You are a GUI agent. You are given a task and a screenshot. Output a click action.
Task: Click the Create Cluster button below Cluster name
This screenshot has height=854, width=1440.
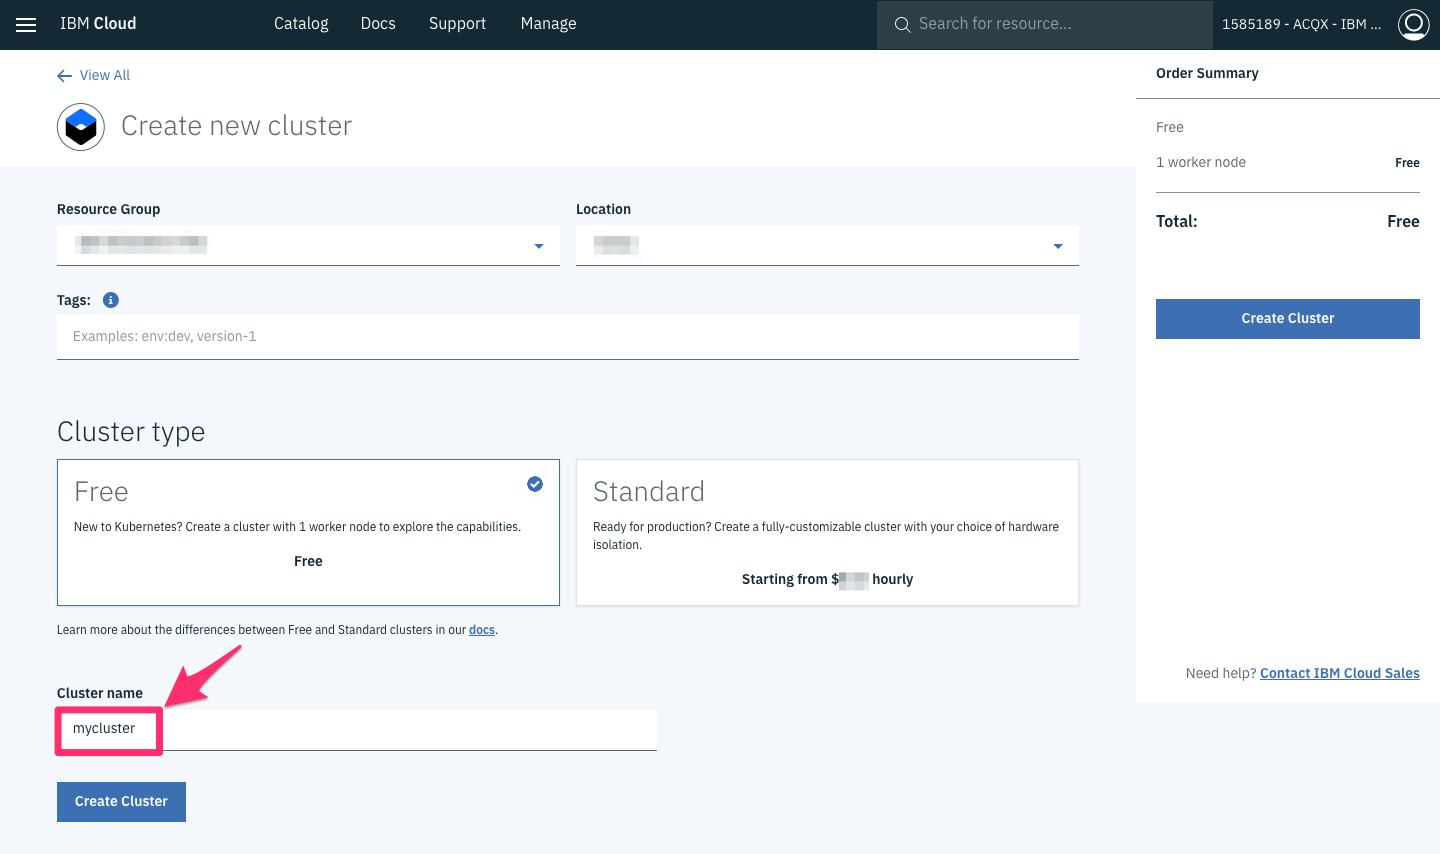pos(121,802)
